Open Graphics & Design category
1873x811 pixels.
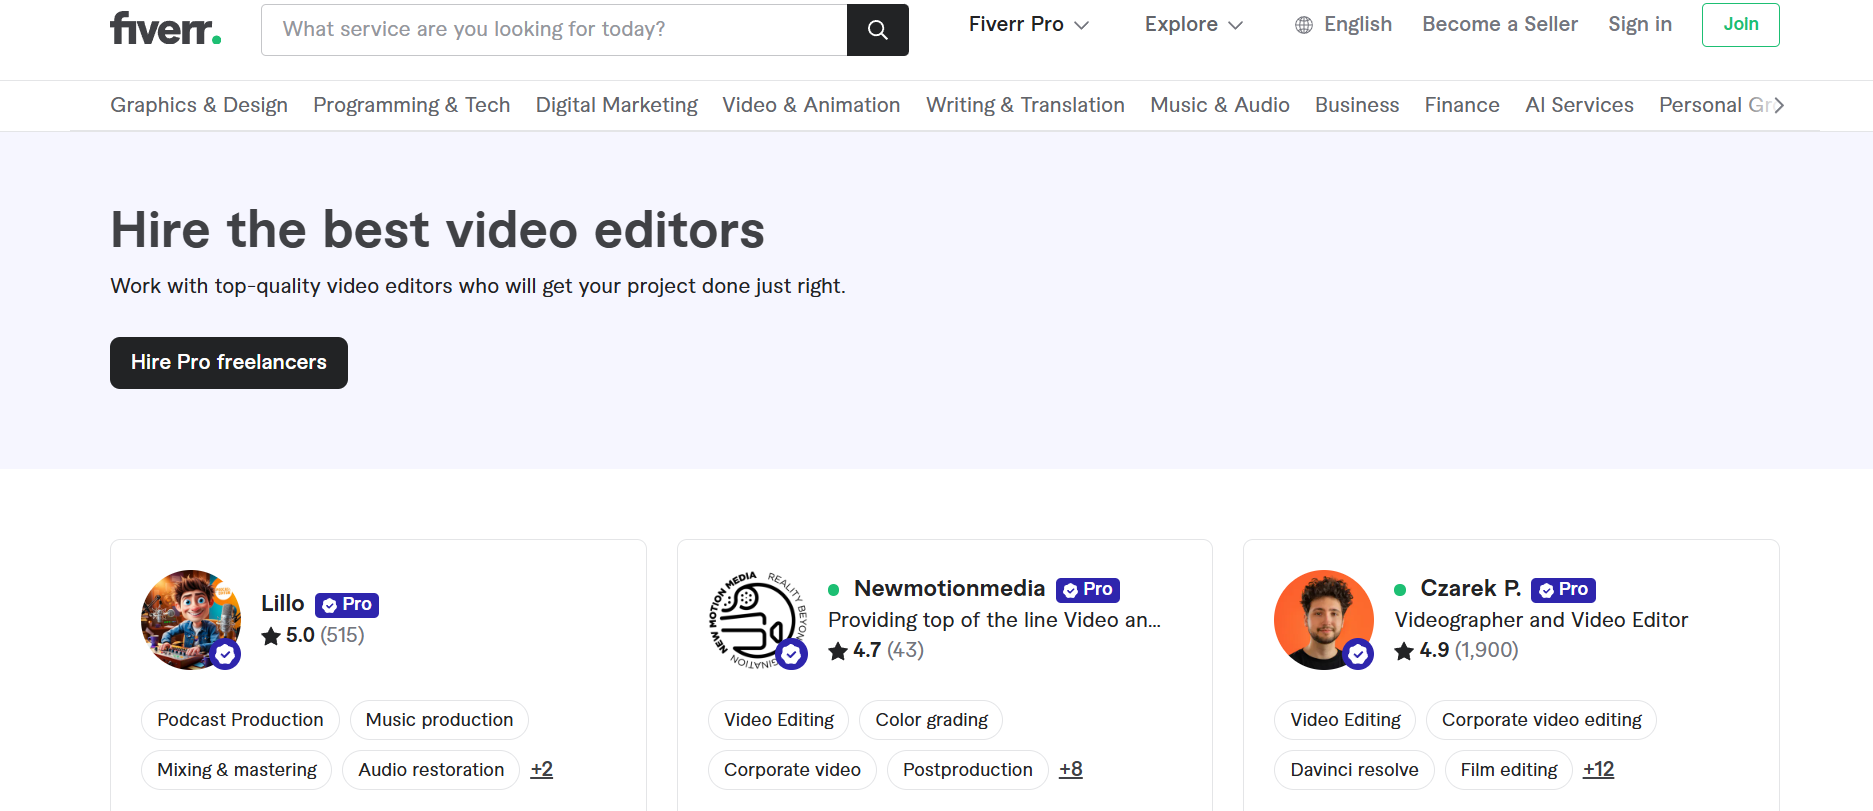point(199,105)
